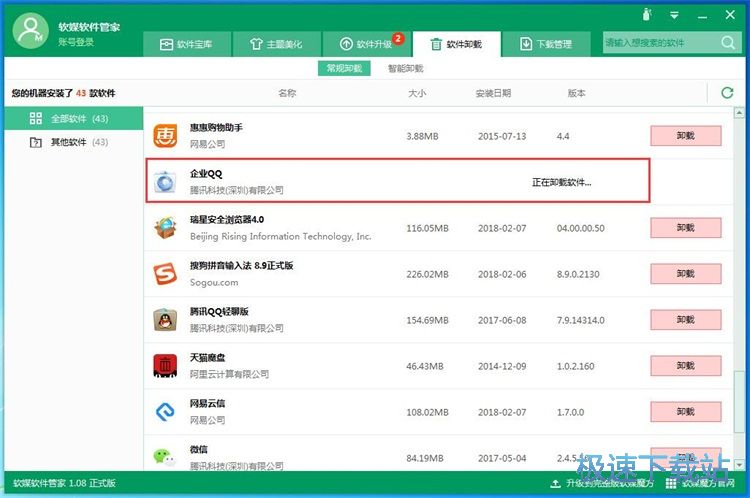Click 惠惠购物助手 app icon
Viewport: 750px width, 498px height.
(x=165, y=136)
